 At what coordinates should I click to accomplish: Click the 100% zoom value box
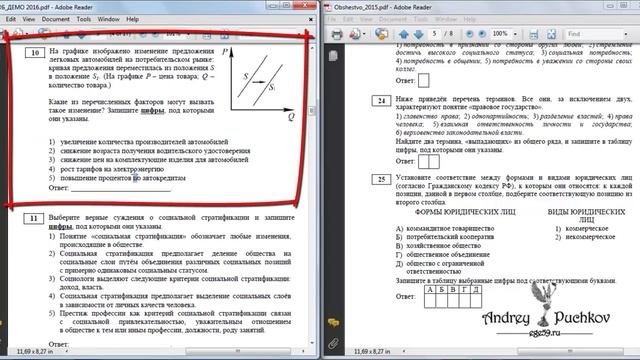pyautogui.click(x=500, y=33)
